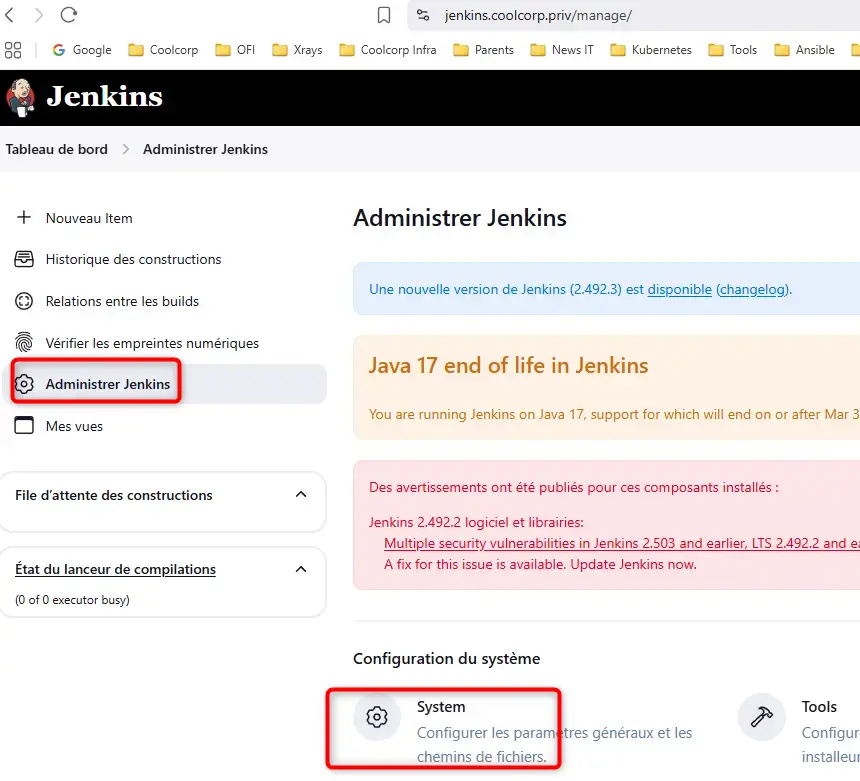The width and height of the screenshot is (860, 781).
Task: Open the Coolcorp Infra bookmark folder
Action: [388, 50]
